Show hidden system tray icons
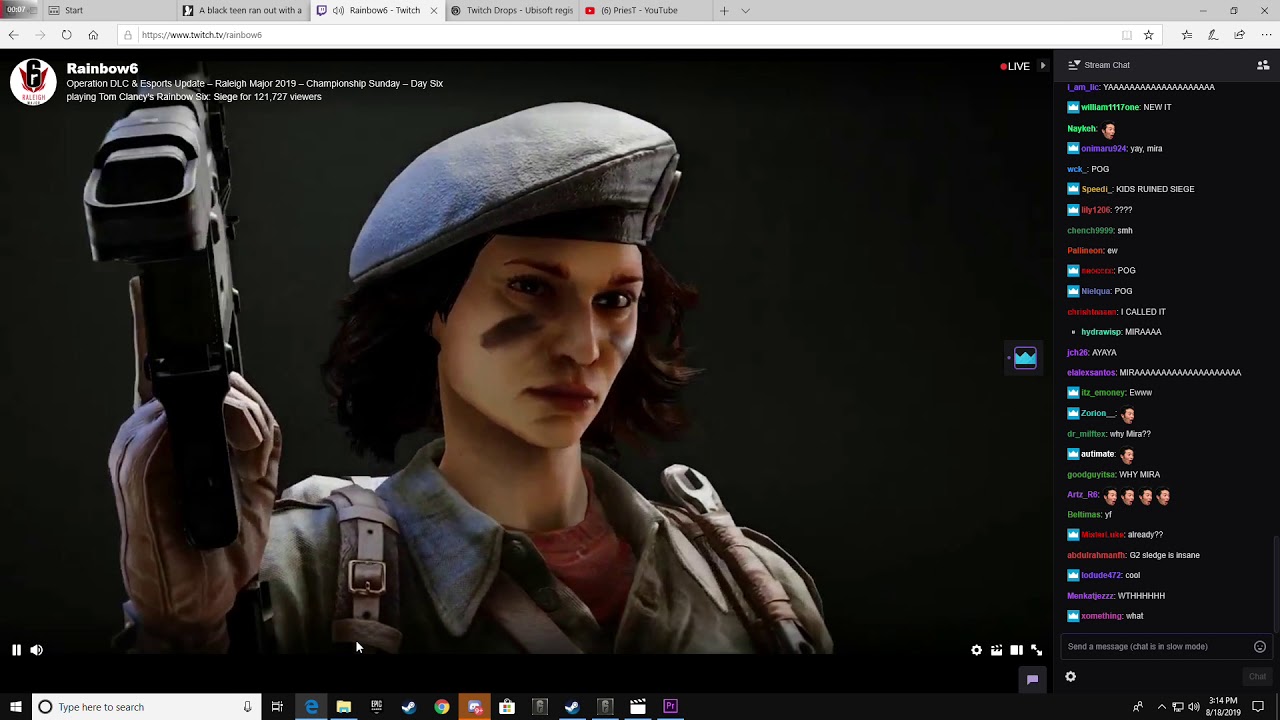The width and height of the screenshot is (1280, 720). coord(1161,707)
